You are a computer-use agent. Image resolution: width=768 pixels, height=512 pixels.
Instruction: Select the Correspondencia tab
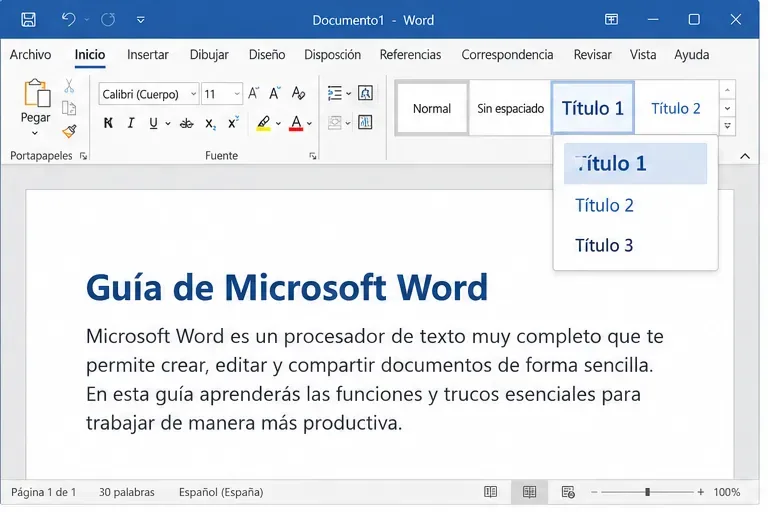point(507,54)
